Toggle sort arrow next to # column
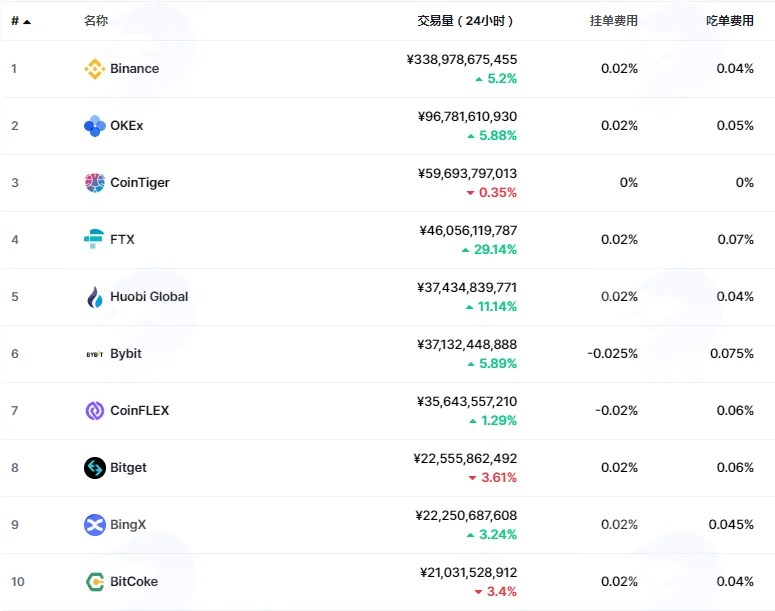 click(x=27, y=22)
